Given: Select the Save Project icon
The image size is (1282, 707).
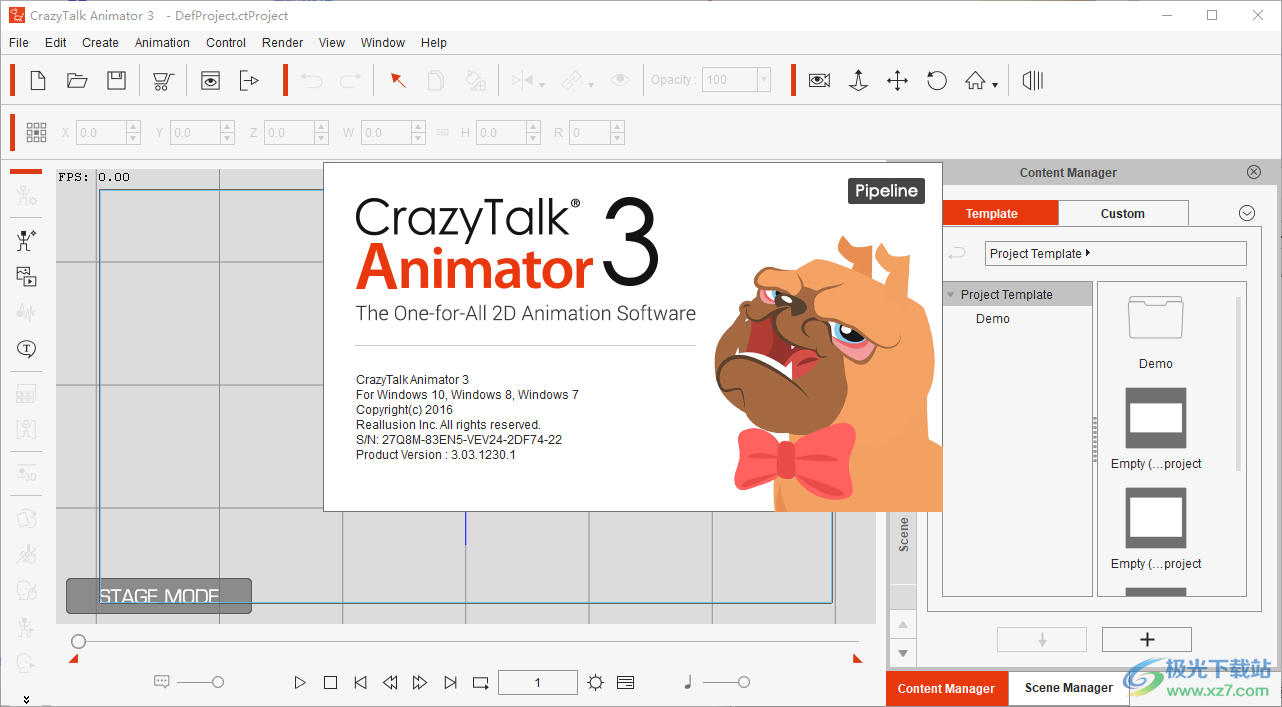Looking at the screenshot, I should coord(116,80).
